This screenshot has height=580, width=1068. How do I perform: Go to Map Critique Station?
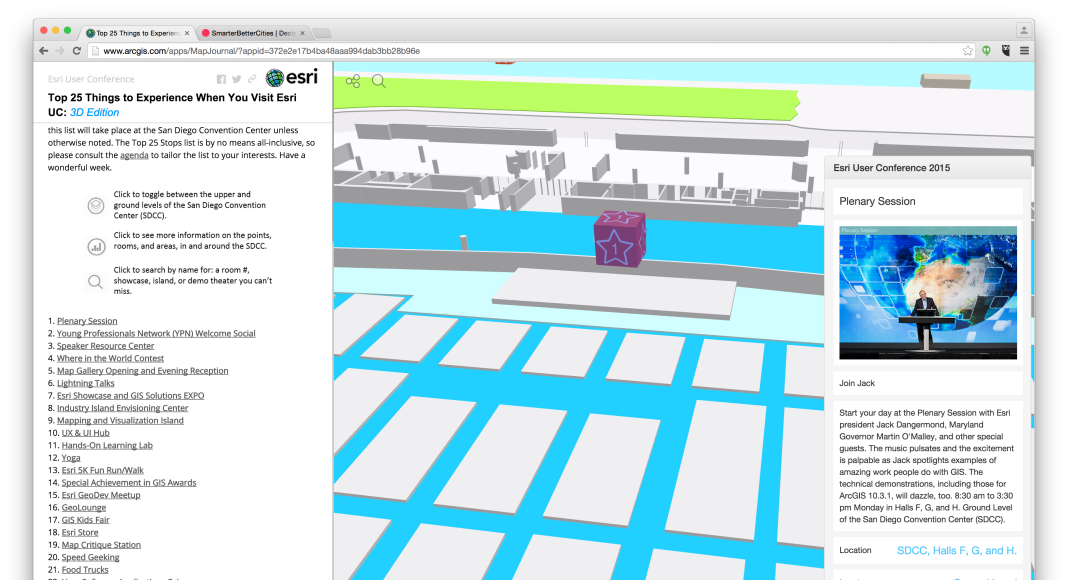pos(101,545)
